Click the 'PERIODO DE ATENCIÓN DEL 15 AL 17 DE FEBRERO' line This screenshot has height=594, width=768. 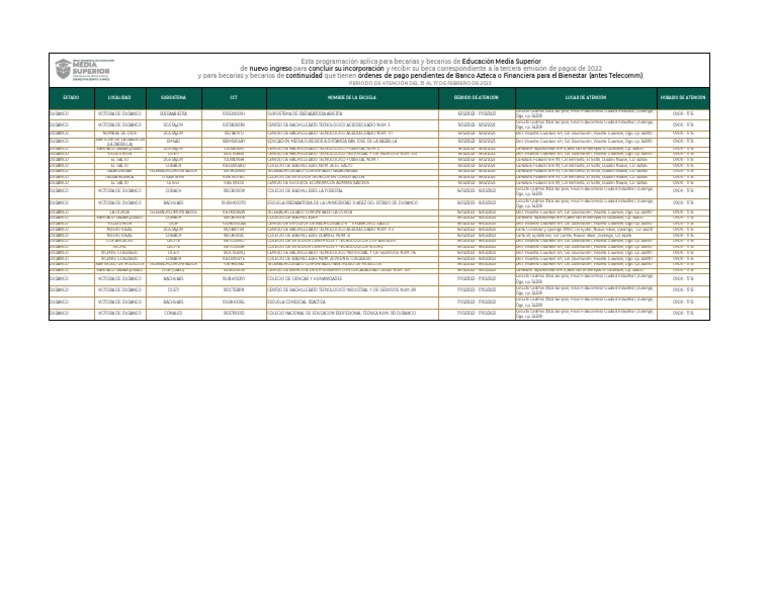pyautogui.click(x=420, y=83)
